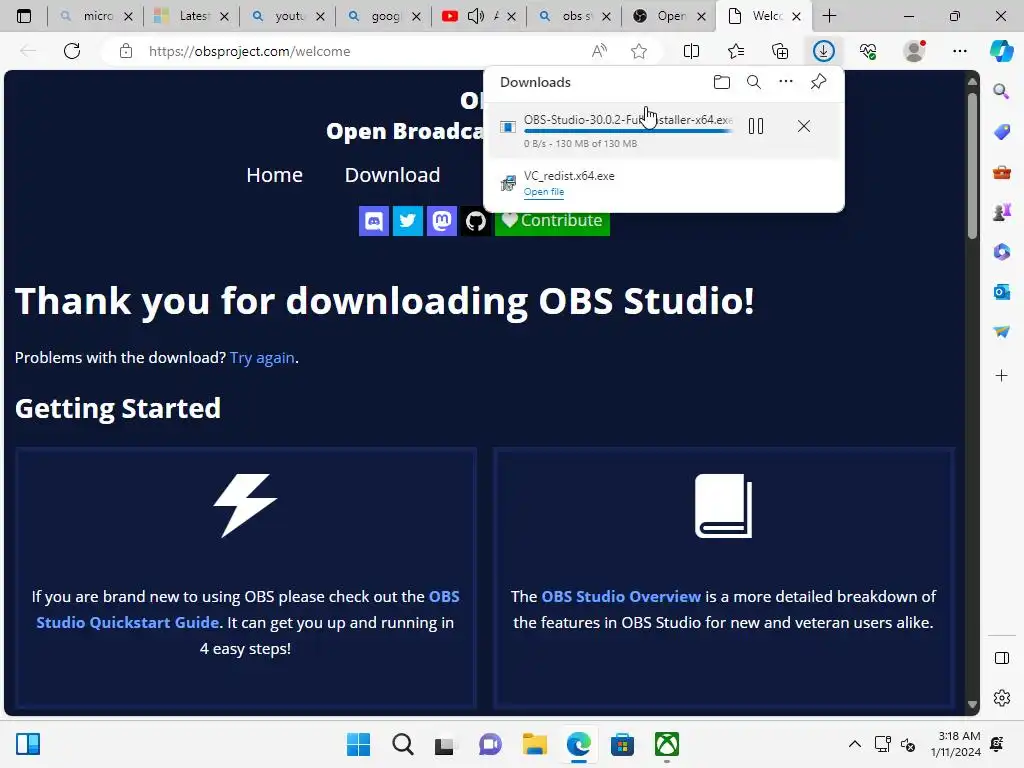Open sidebar Shopping tag icon
This screenshot has height=768, width=1024.
click(x=1001, y=132)
